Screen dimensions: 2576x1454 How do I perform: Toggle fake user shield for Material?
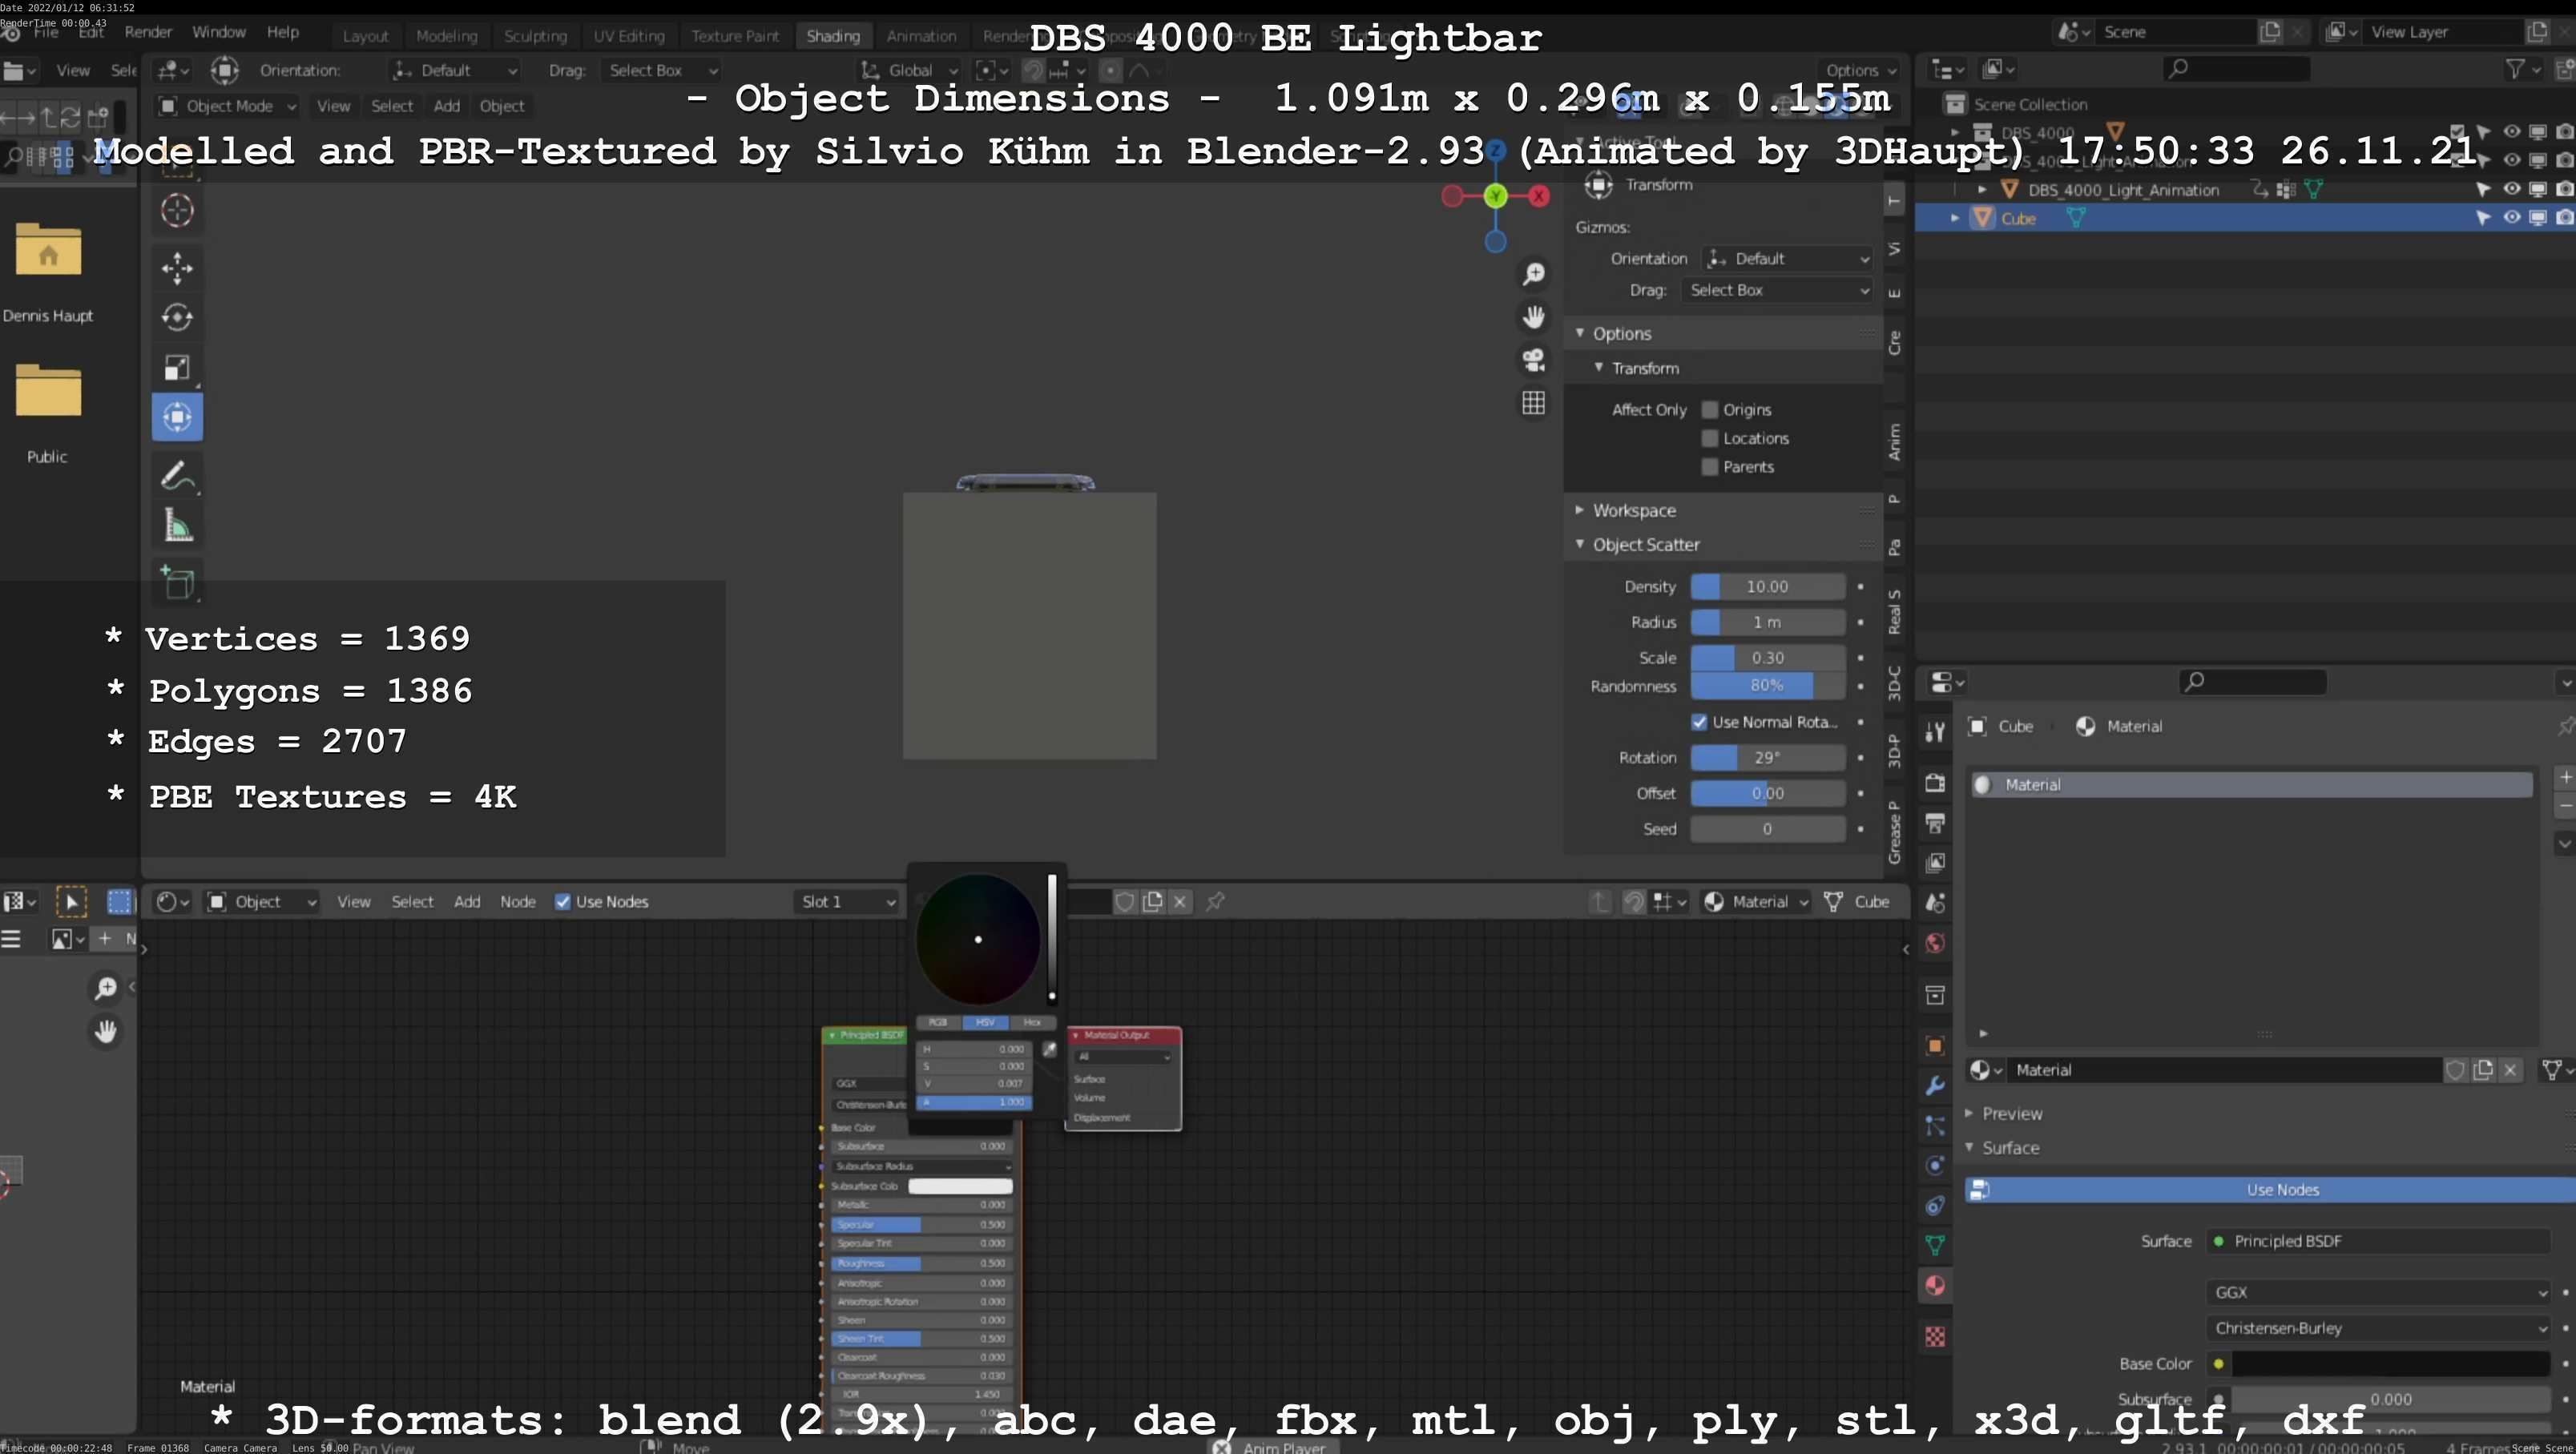(2455, 1070)
